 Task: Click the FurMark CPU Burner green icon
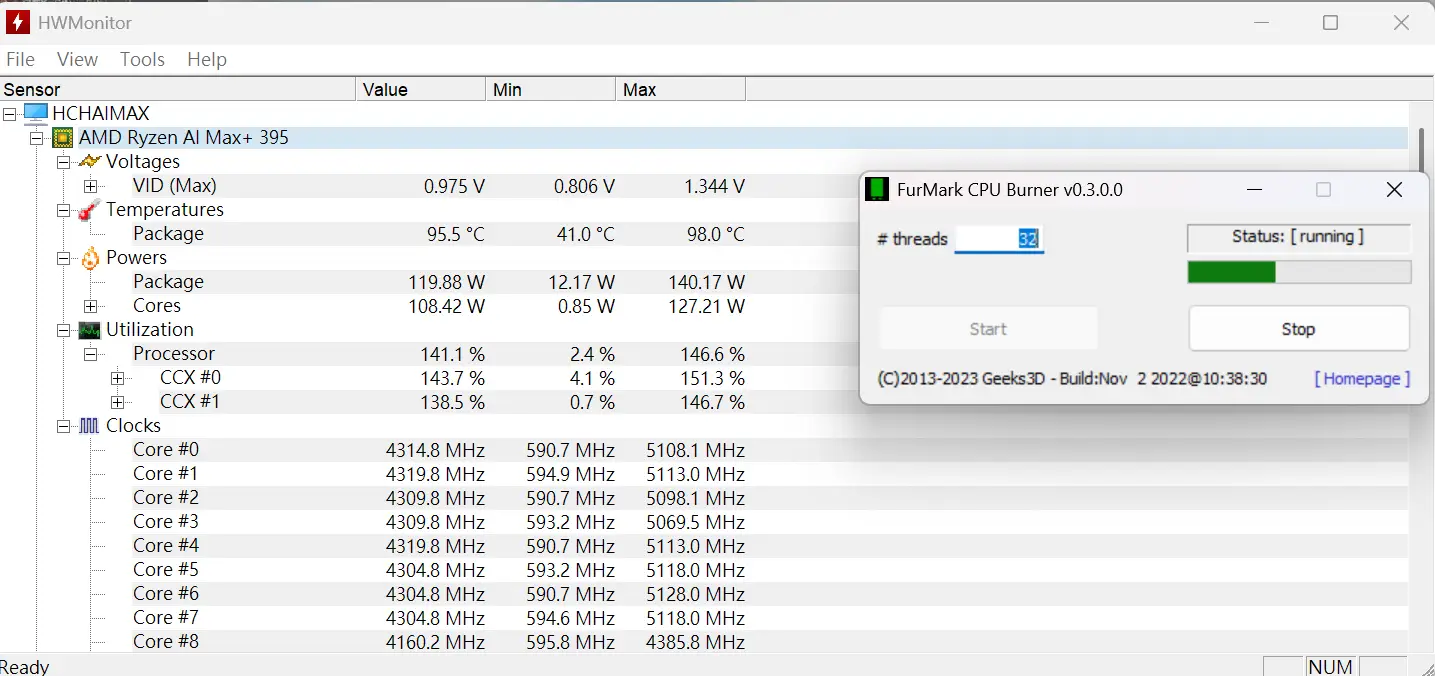click(877, 189)
